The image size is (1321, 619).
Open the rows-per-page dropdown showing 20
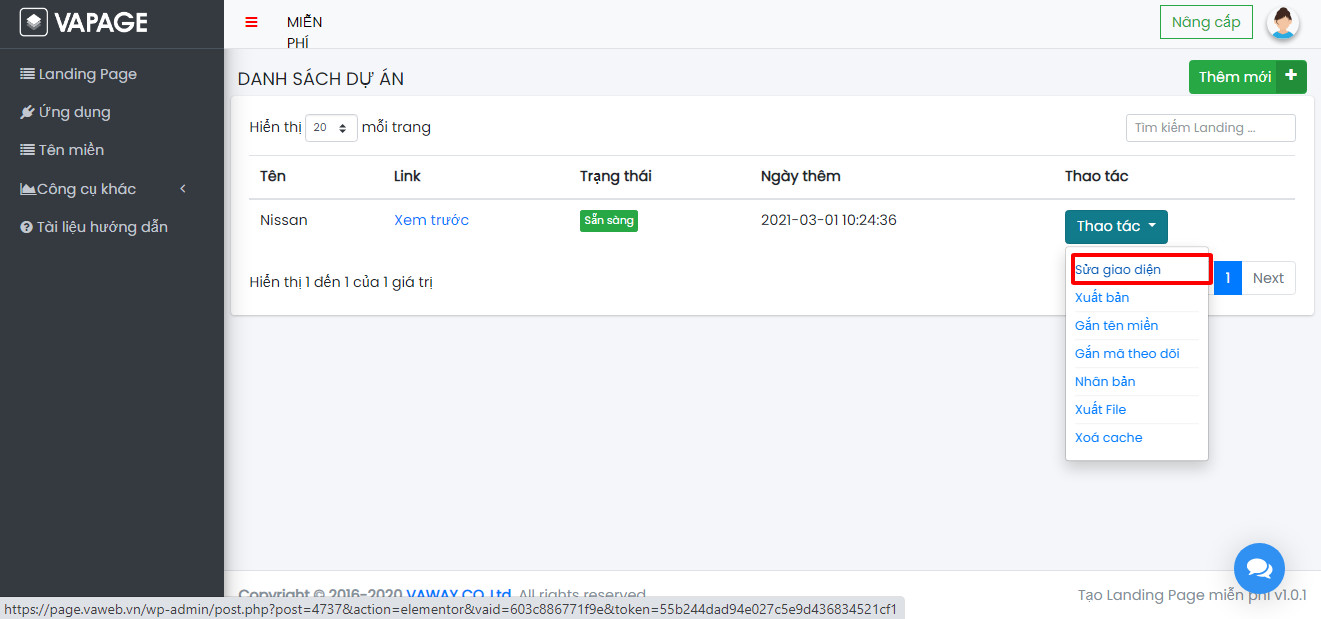click(331, 128)
